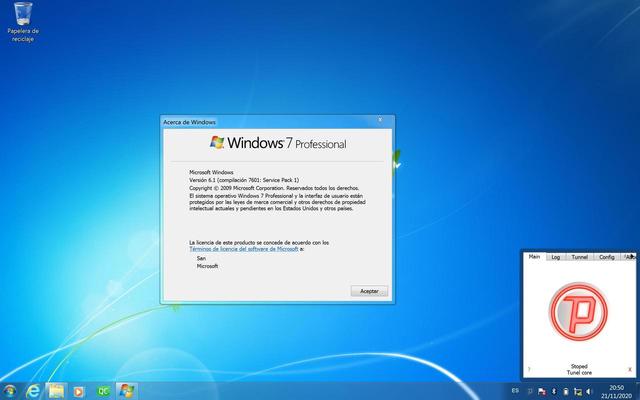This screenshot has width=640, height=400.
Task: Click the Copyright 2009 Microsoft Corporation line
Action: pyautogui.click(x=274, y=188)
